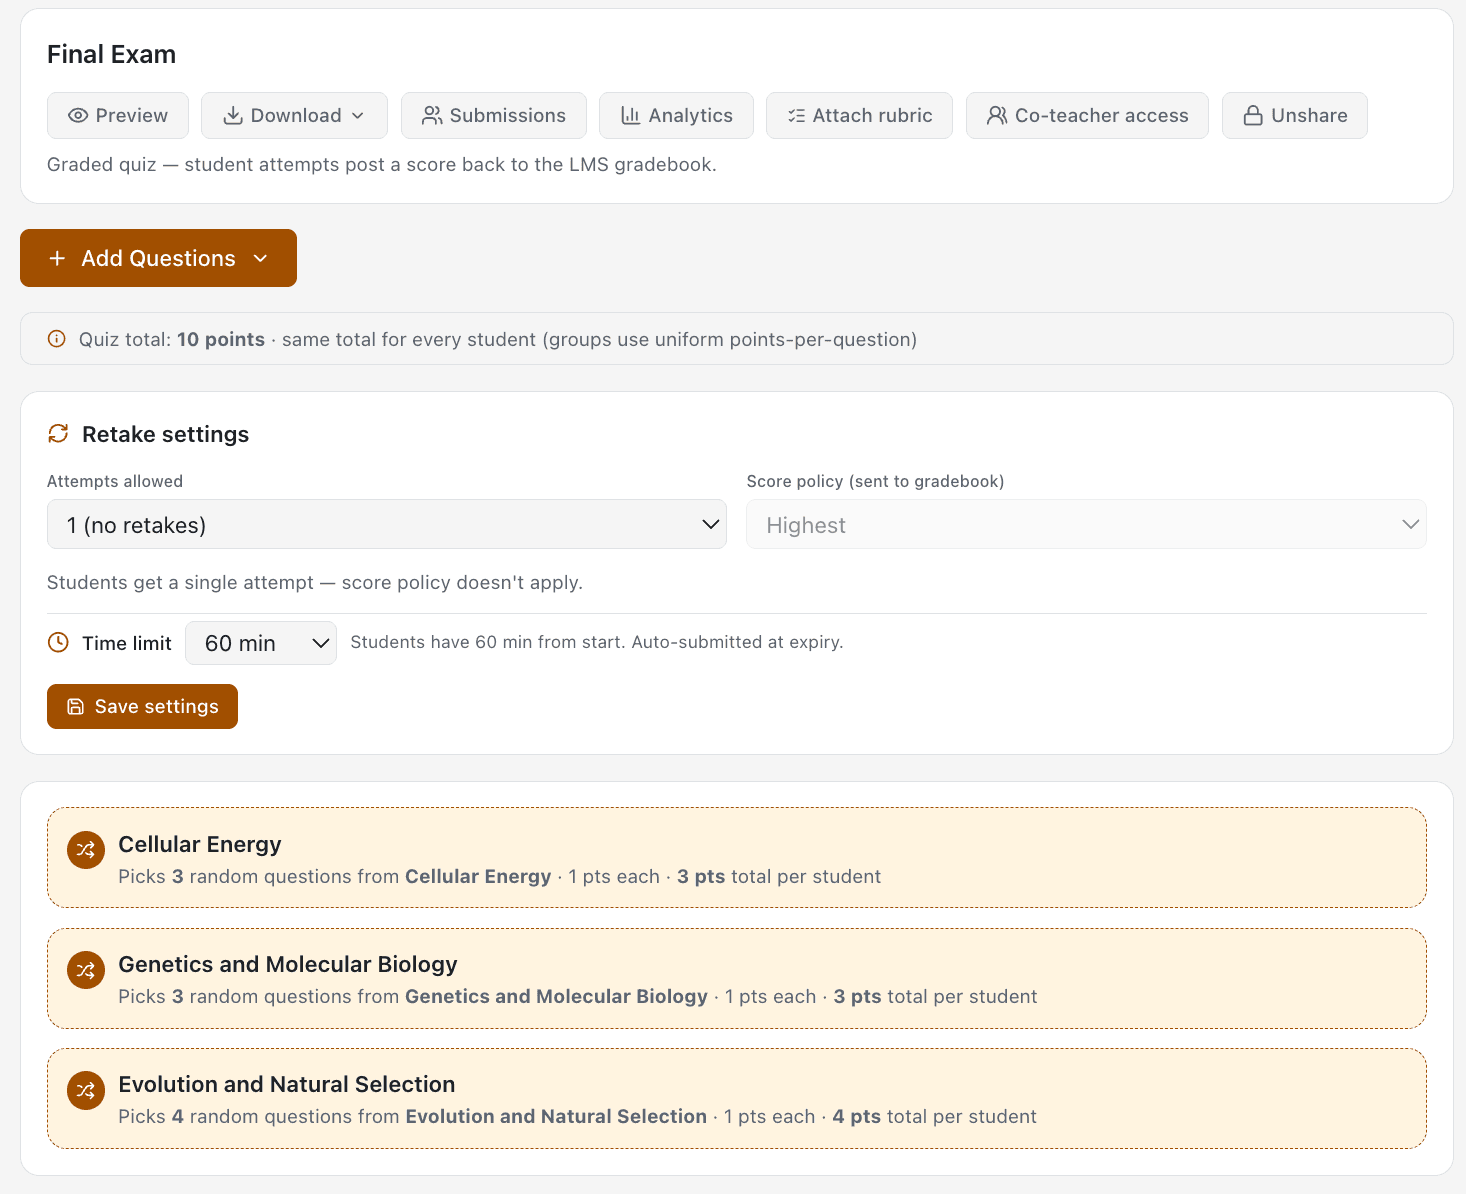Click the Final Exam title
The image size is (1466, 1194).
click(112, 55)
